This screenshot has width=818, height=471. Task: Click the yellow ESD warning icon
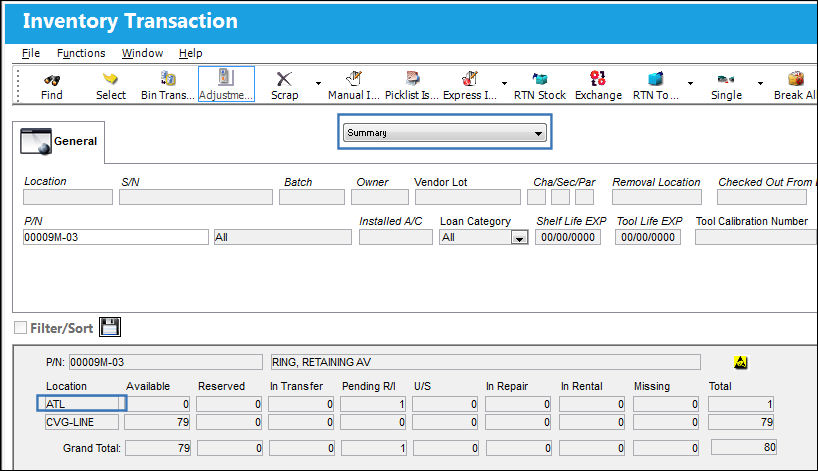click(740, 361)
